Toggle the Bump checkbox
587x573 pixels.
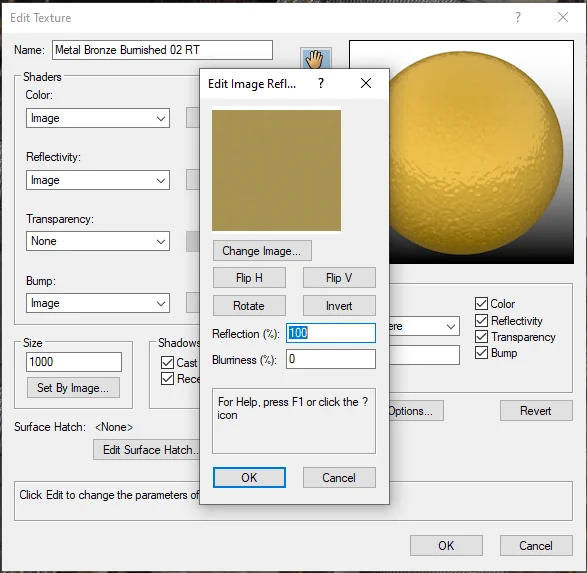tap(481, 353)
